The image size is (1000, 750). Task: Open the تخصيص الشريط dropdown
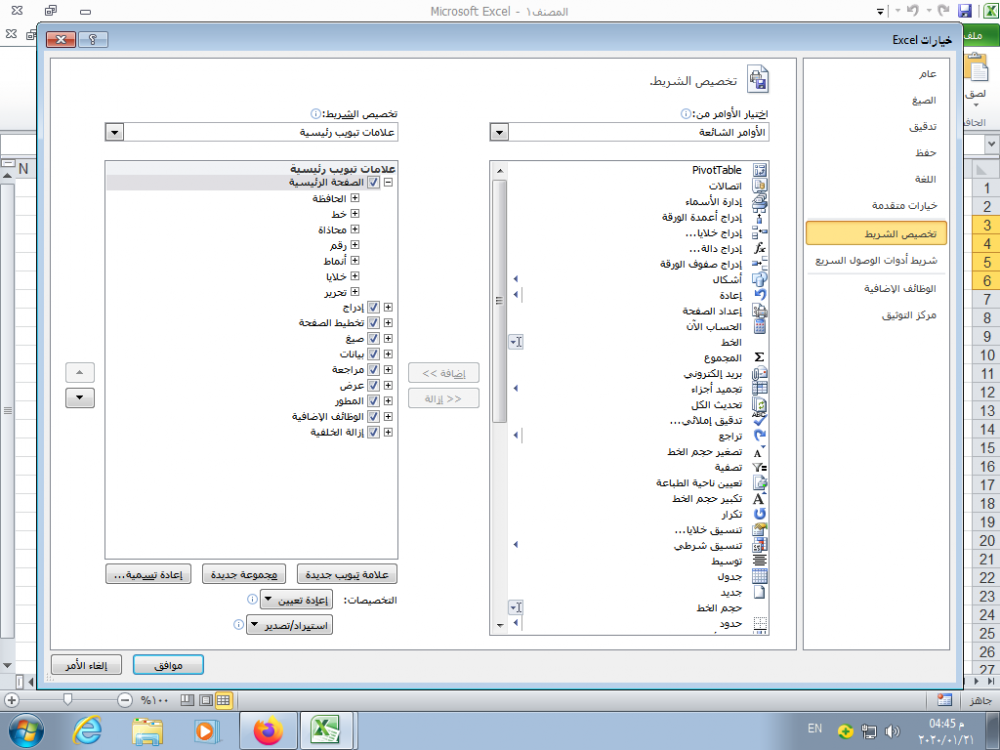(x=114, y=133)
